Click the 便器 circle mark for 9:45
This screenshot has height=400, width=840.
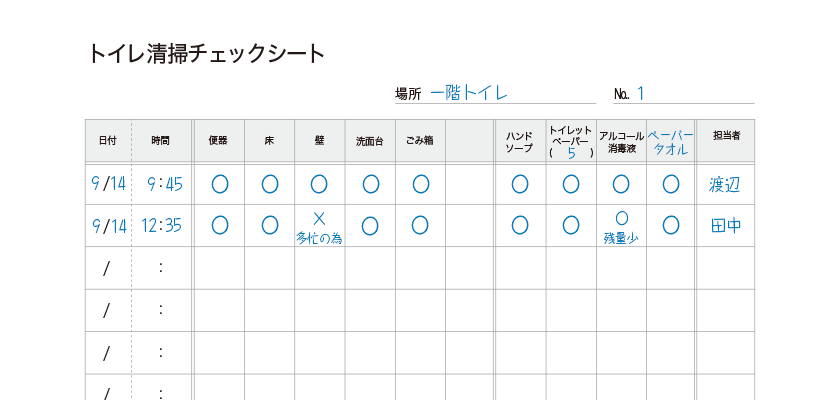coord(220,184)
